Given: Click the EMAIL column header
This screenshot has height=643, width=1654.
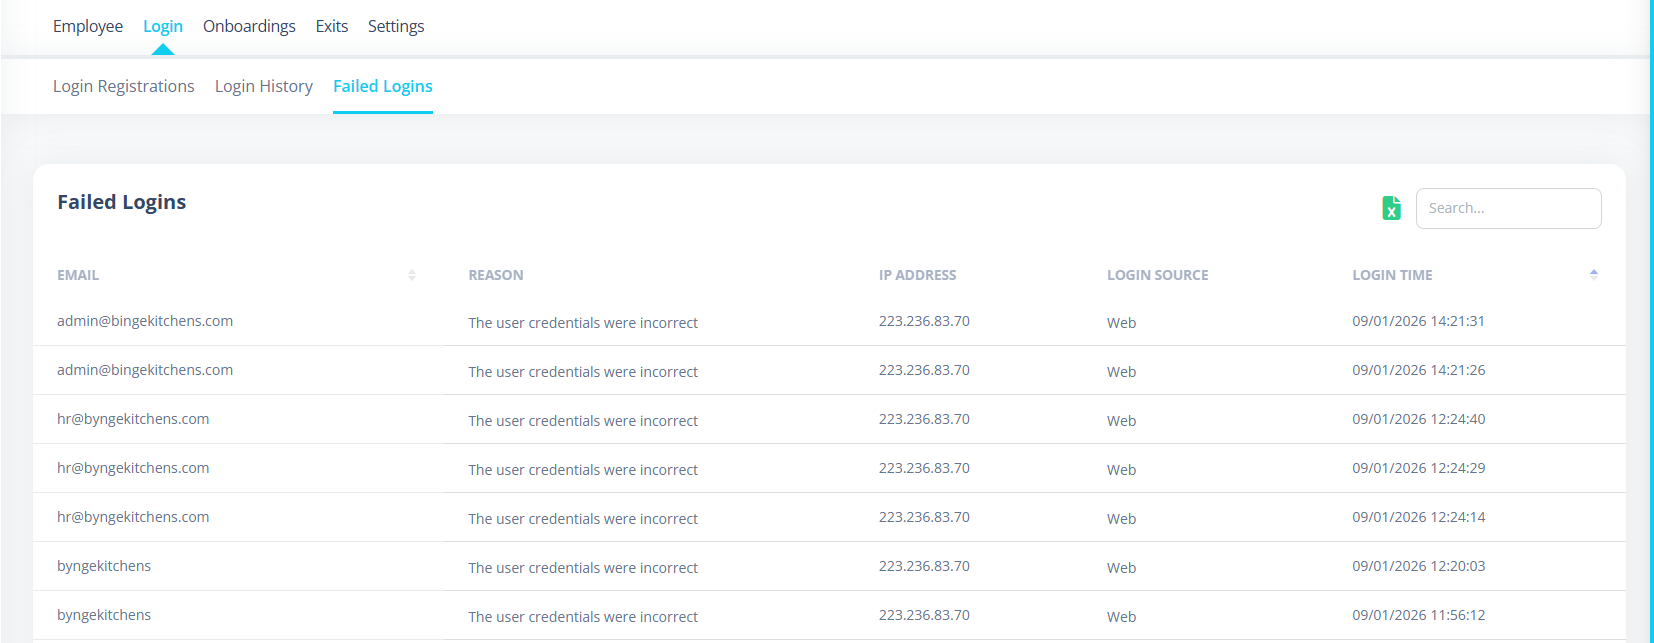Looking at the screenshot, I should click(78, 275).
